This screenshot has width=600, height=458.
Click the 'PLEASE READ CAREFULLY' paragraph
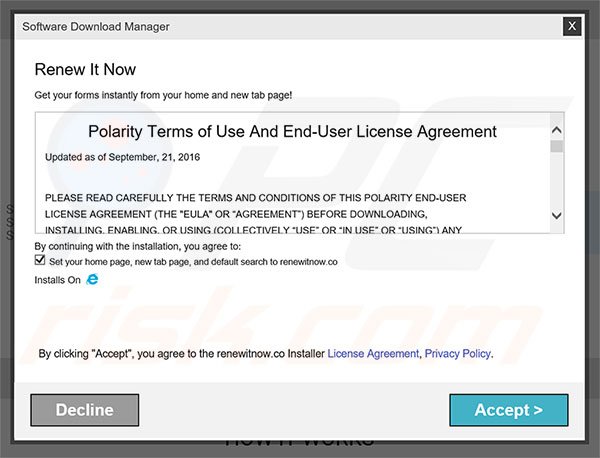point(256,214)
